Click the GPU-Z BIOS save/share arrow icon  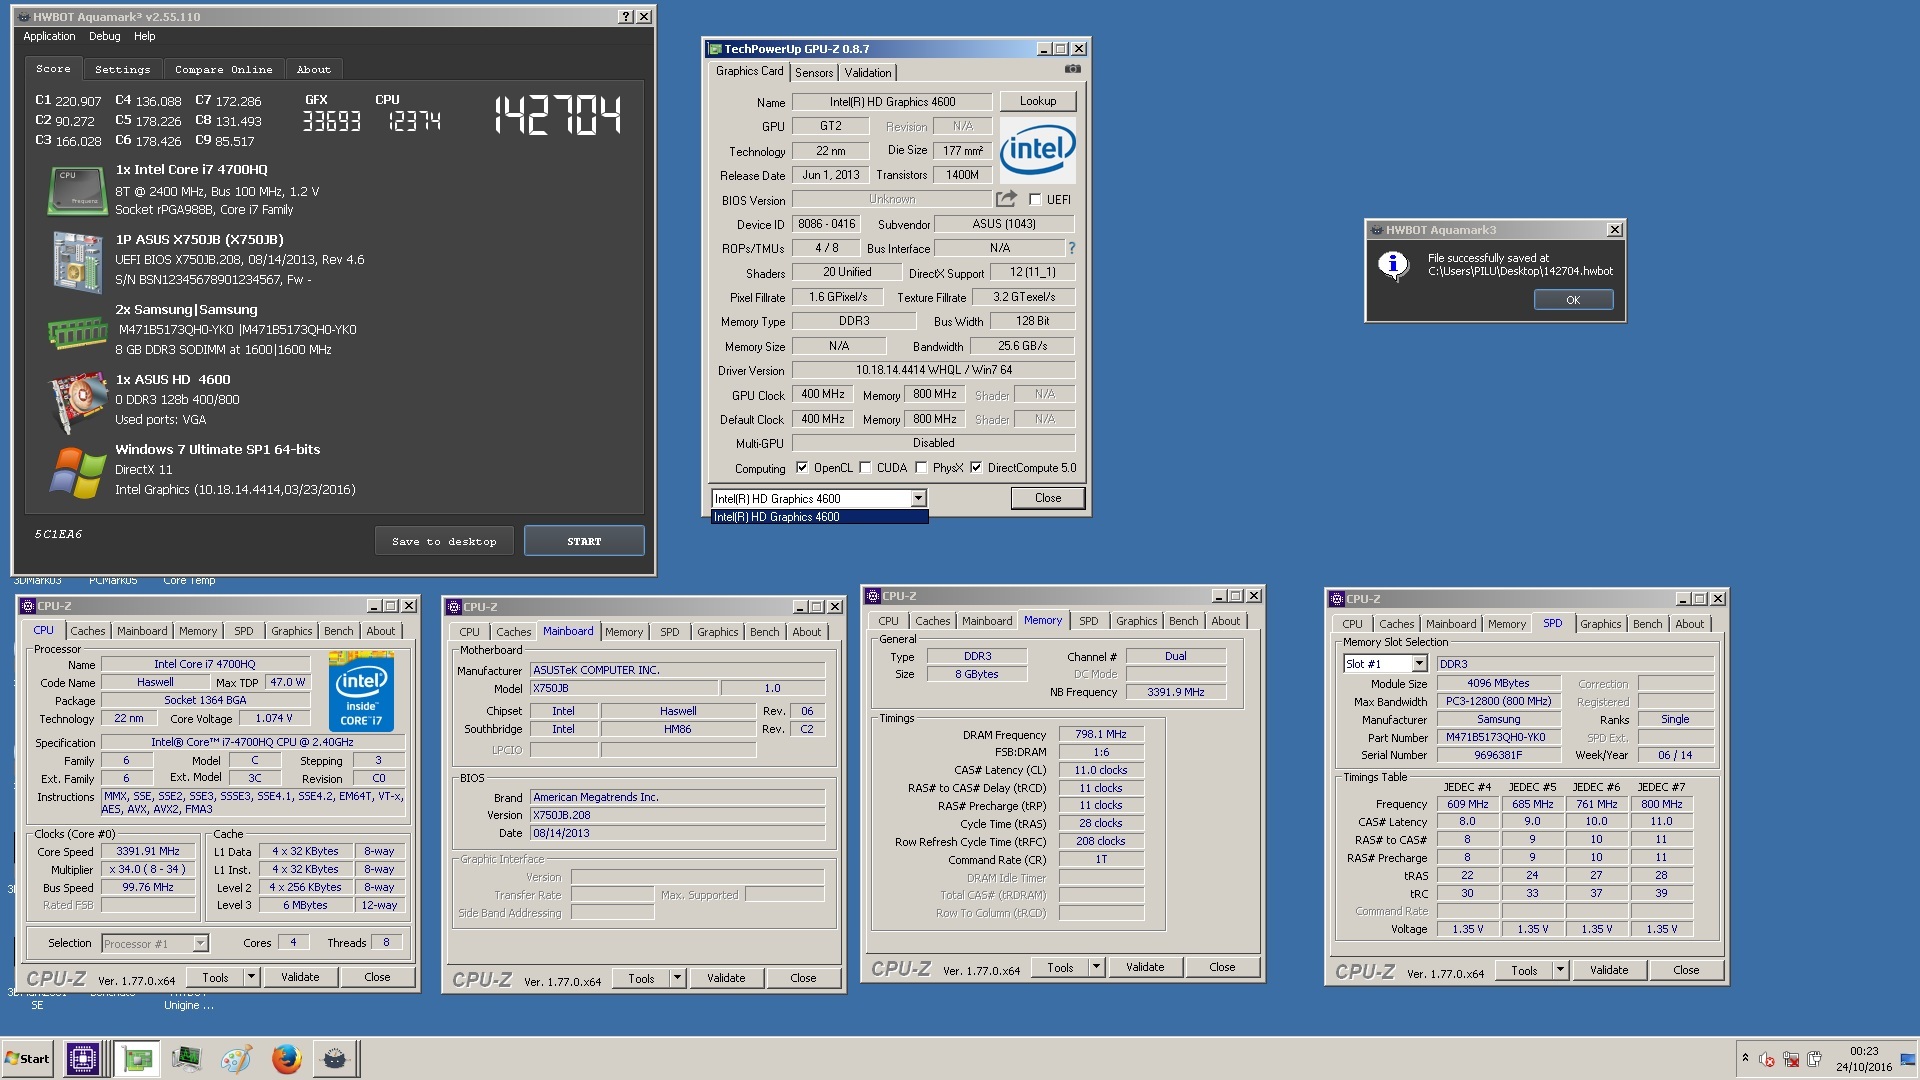tap(1006, 199)
